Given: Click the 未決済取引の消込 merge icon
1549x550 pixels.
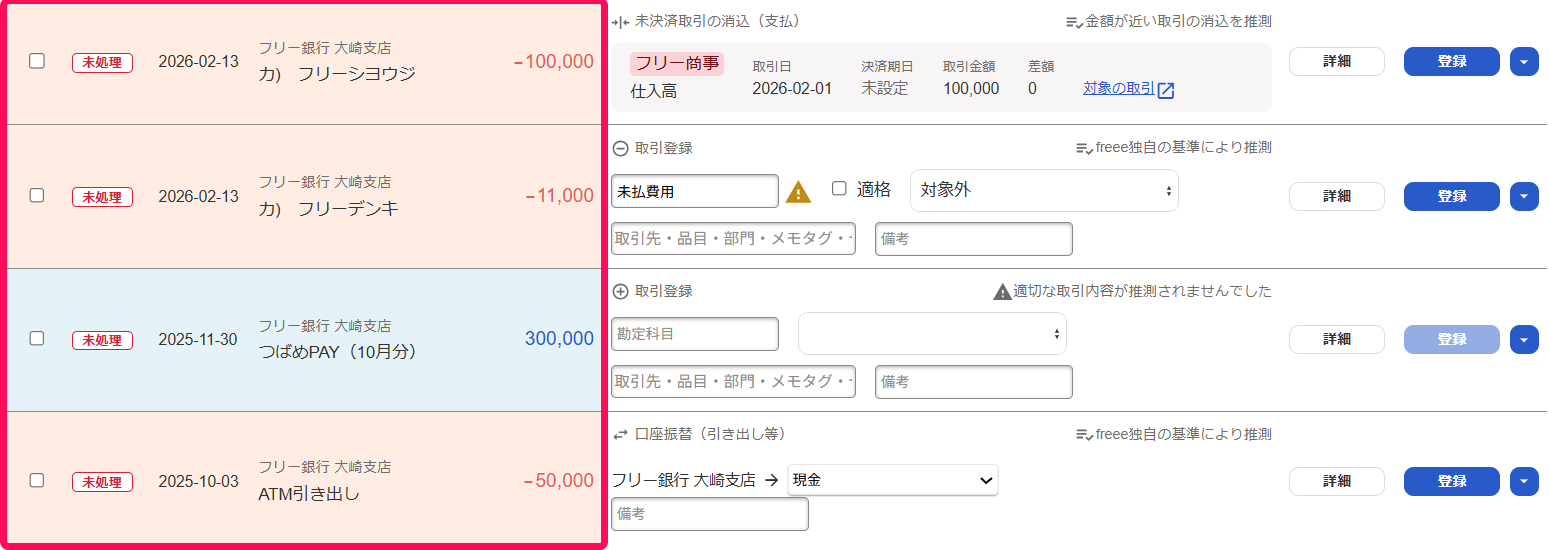Looking at the screenshot, I should (620, 21).
